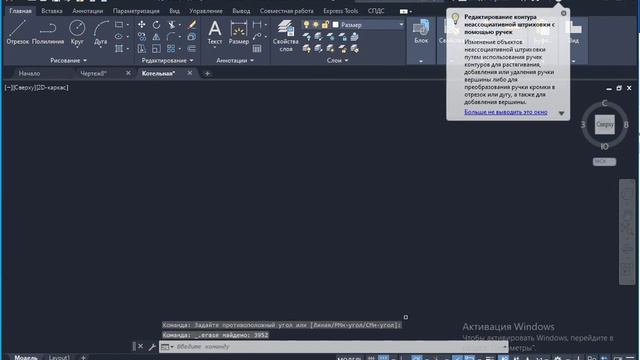Activate the Mirror tool
The image size is (640, 360).
coord(156,37)
